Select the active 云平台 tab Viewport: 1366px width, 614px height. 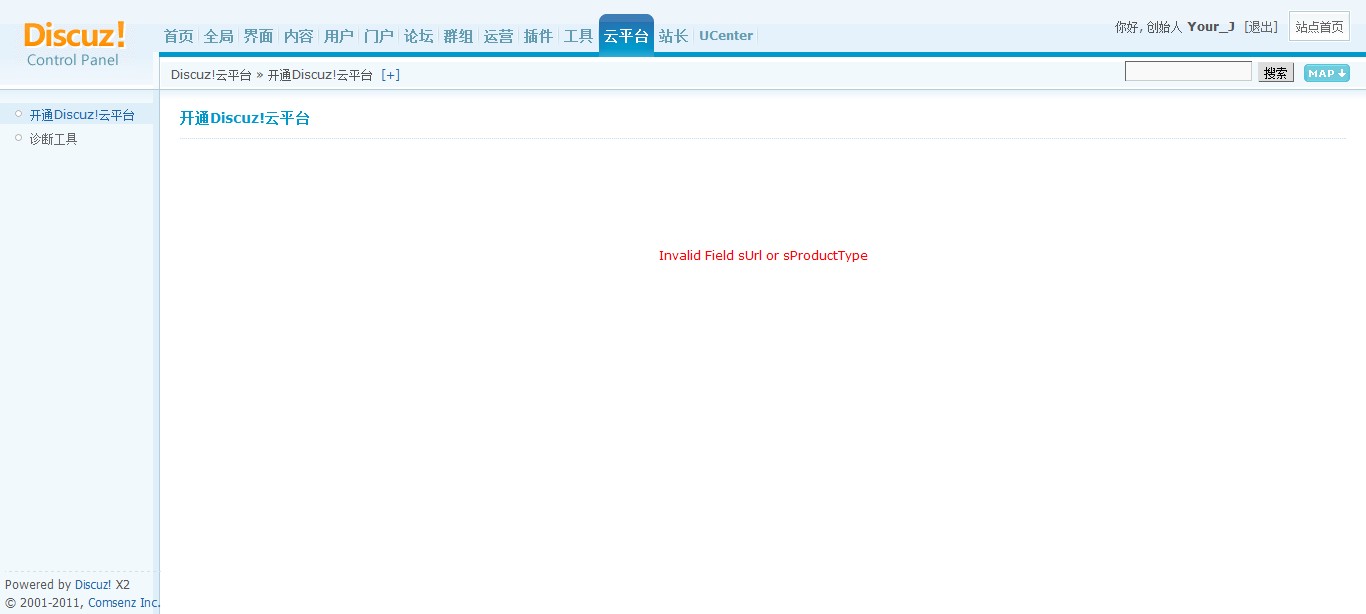pyautogui.click(x=626, y=36)
